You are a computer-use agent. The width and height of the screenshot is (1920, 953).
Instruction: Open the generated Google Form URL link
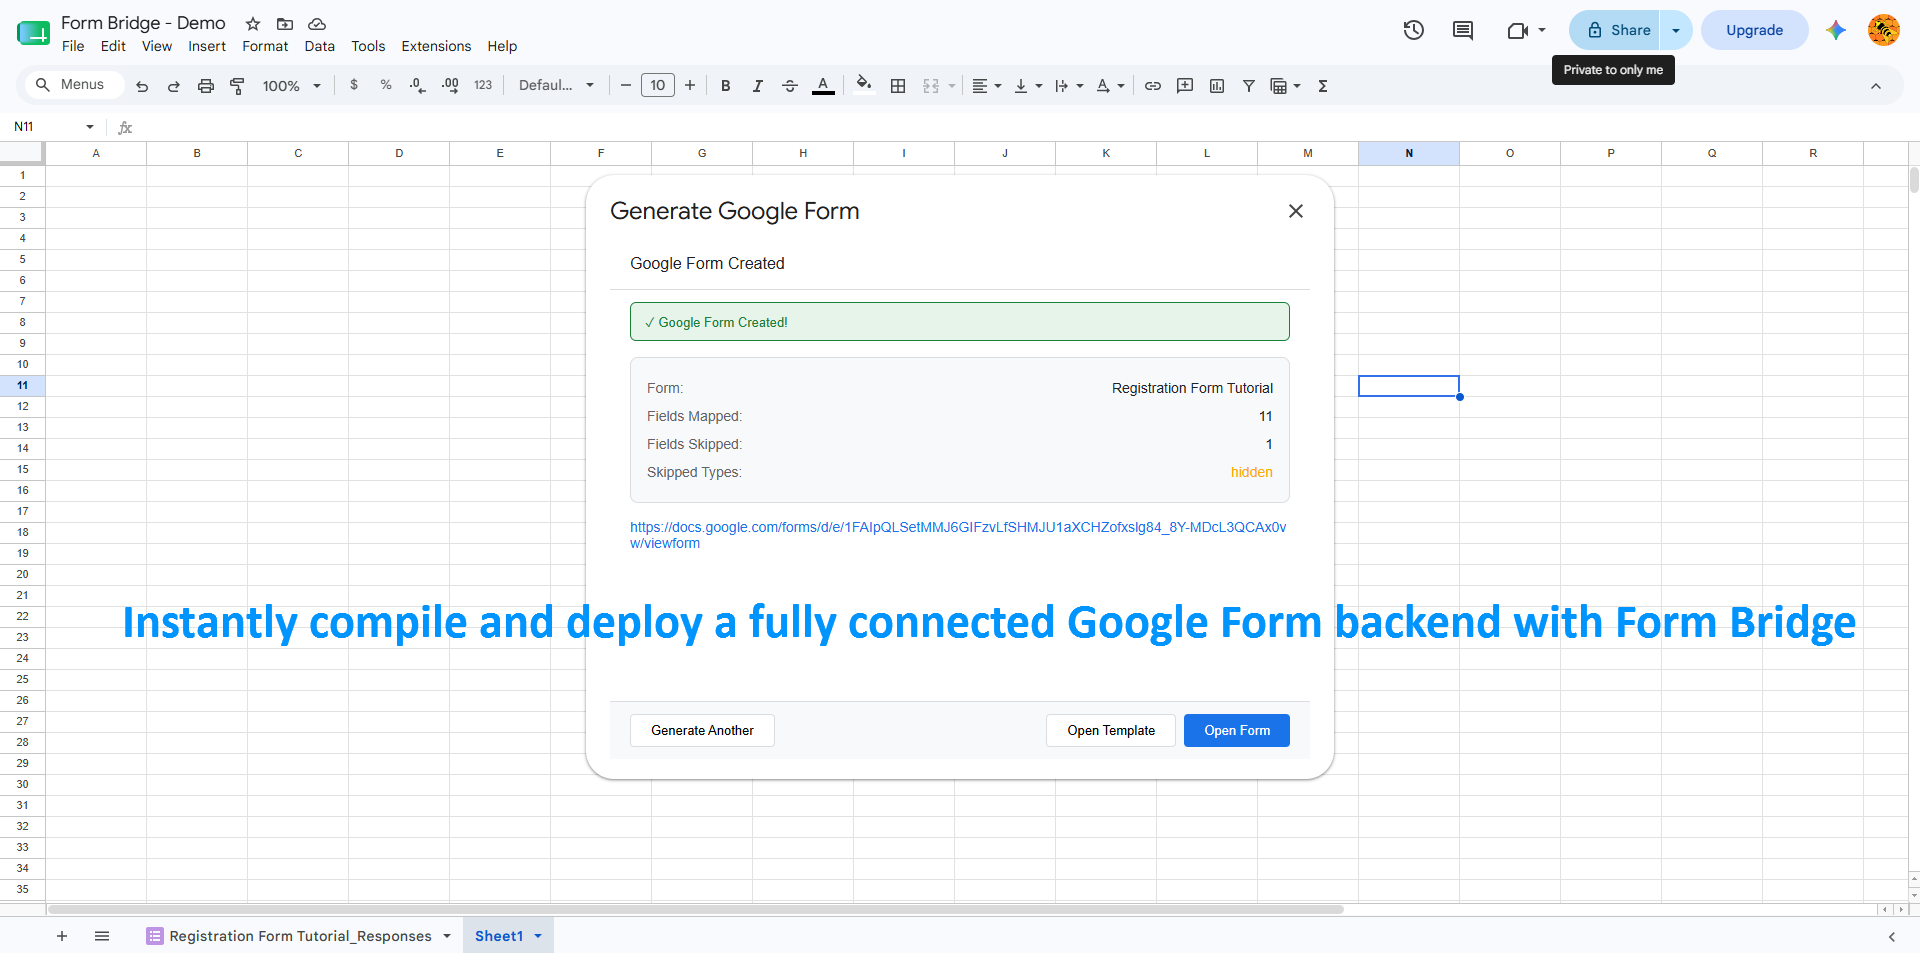(958, 535)
